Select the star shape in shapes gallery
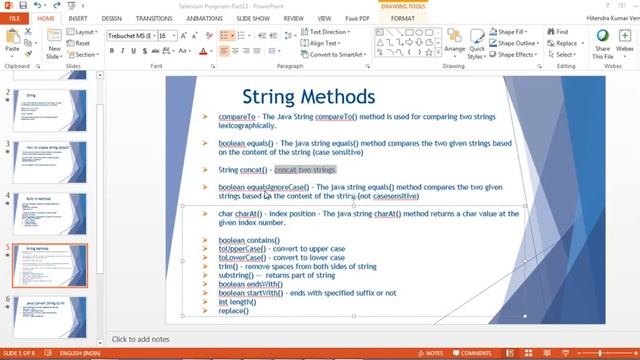Viewport: 640px width, 360px height. (x=429, y=52)
